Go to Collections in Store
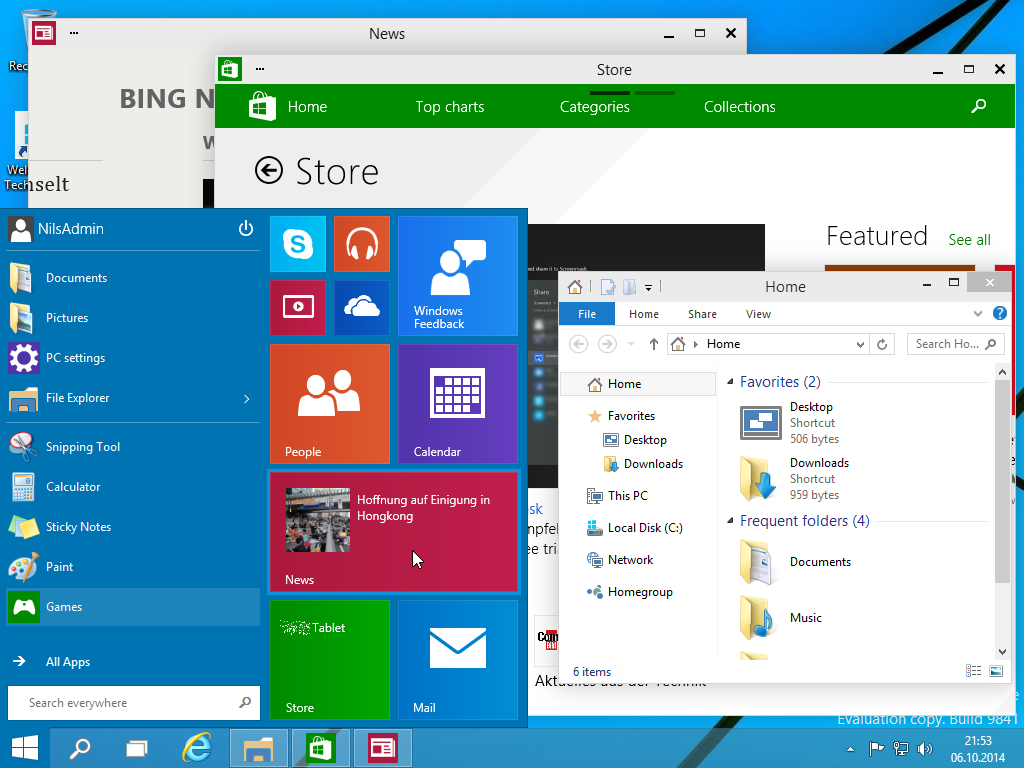The width and height of the screenshot is (1024, 768). [739, 106]
